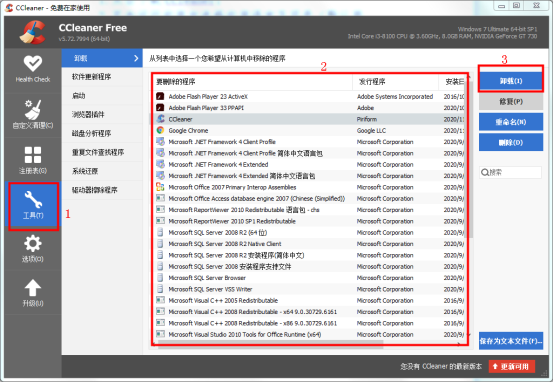Click the Visual Studio 2010 Tools for Office icon
Image resolution: width=553 pixels, height=383 pixels.
160,334
